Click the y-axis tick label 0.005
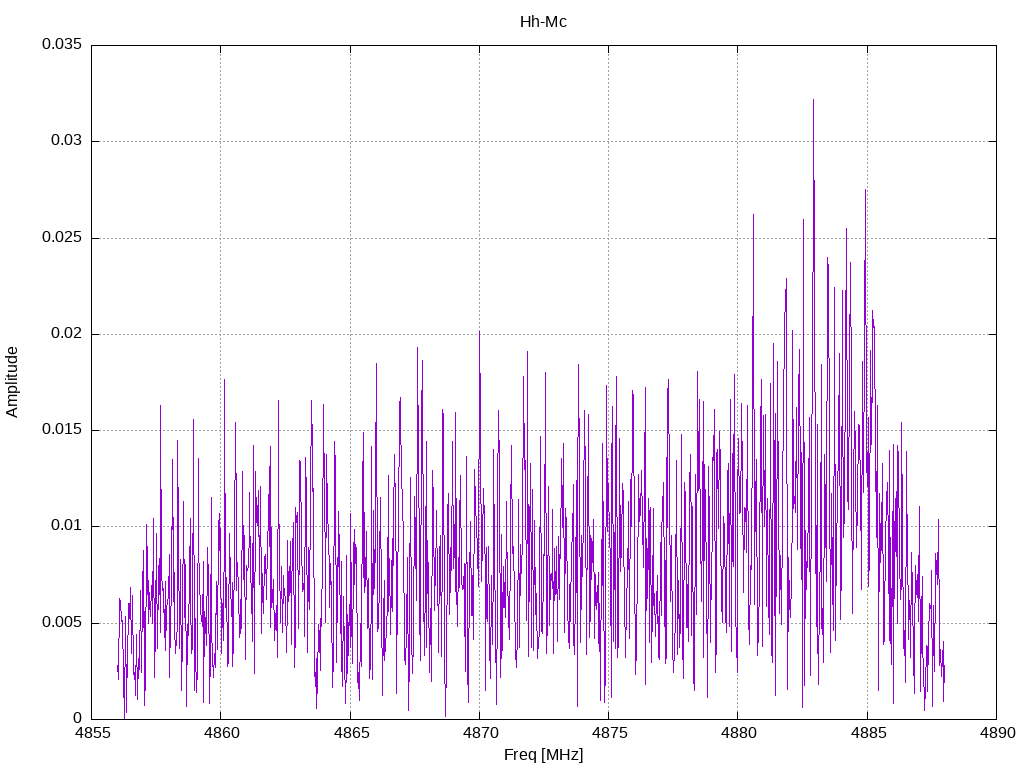Screen dimensions: 1024x768 (62, 622)
